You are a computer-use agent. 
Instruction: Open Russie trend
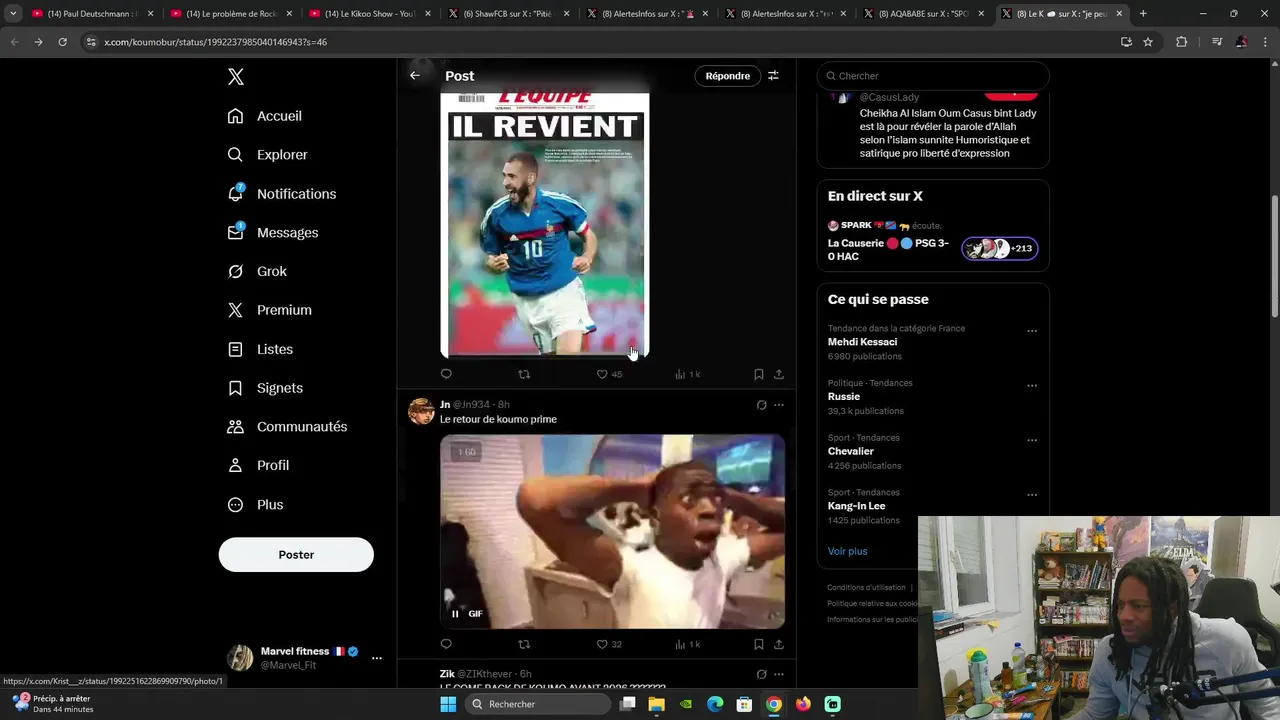click(x=844, y=397)
